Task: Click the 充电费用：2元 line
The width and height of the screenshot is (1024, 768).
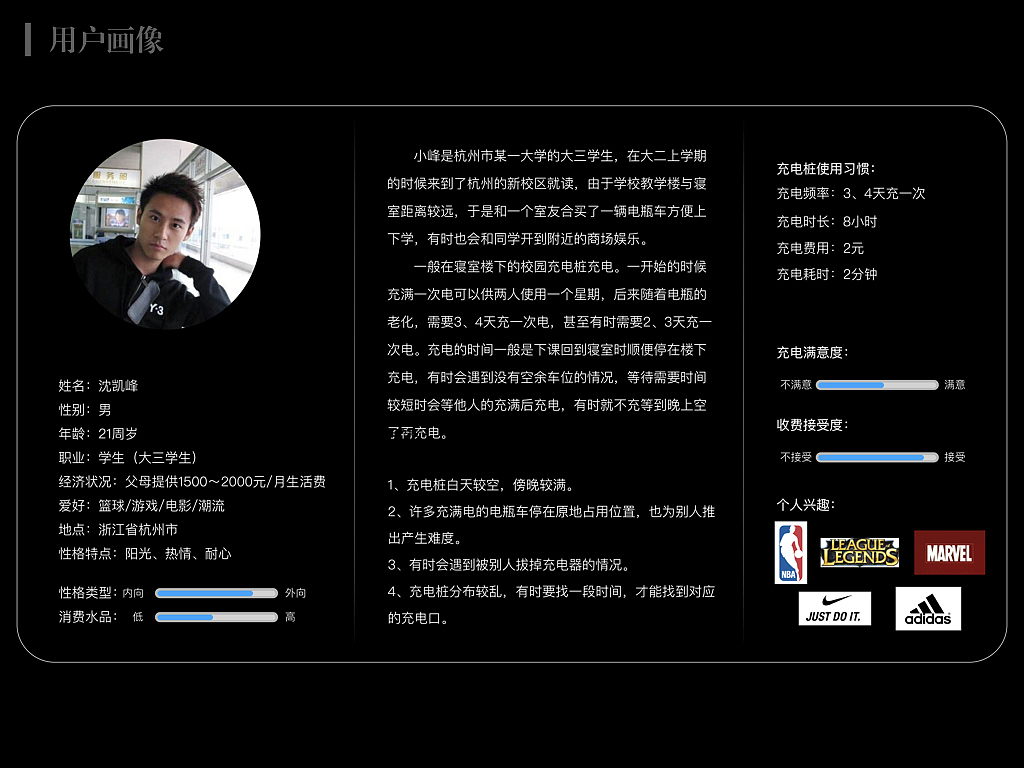Action: 820,248
